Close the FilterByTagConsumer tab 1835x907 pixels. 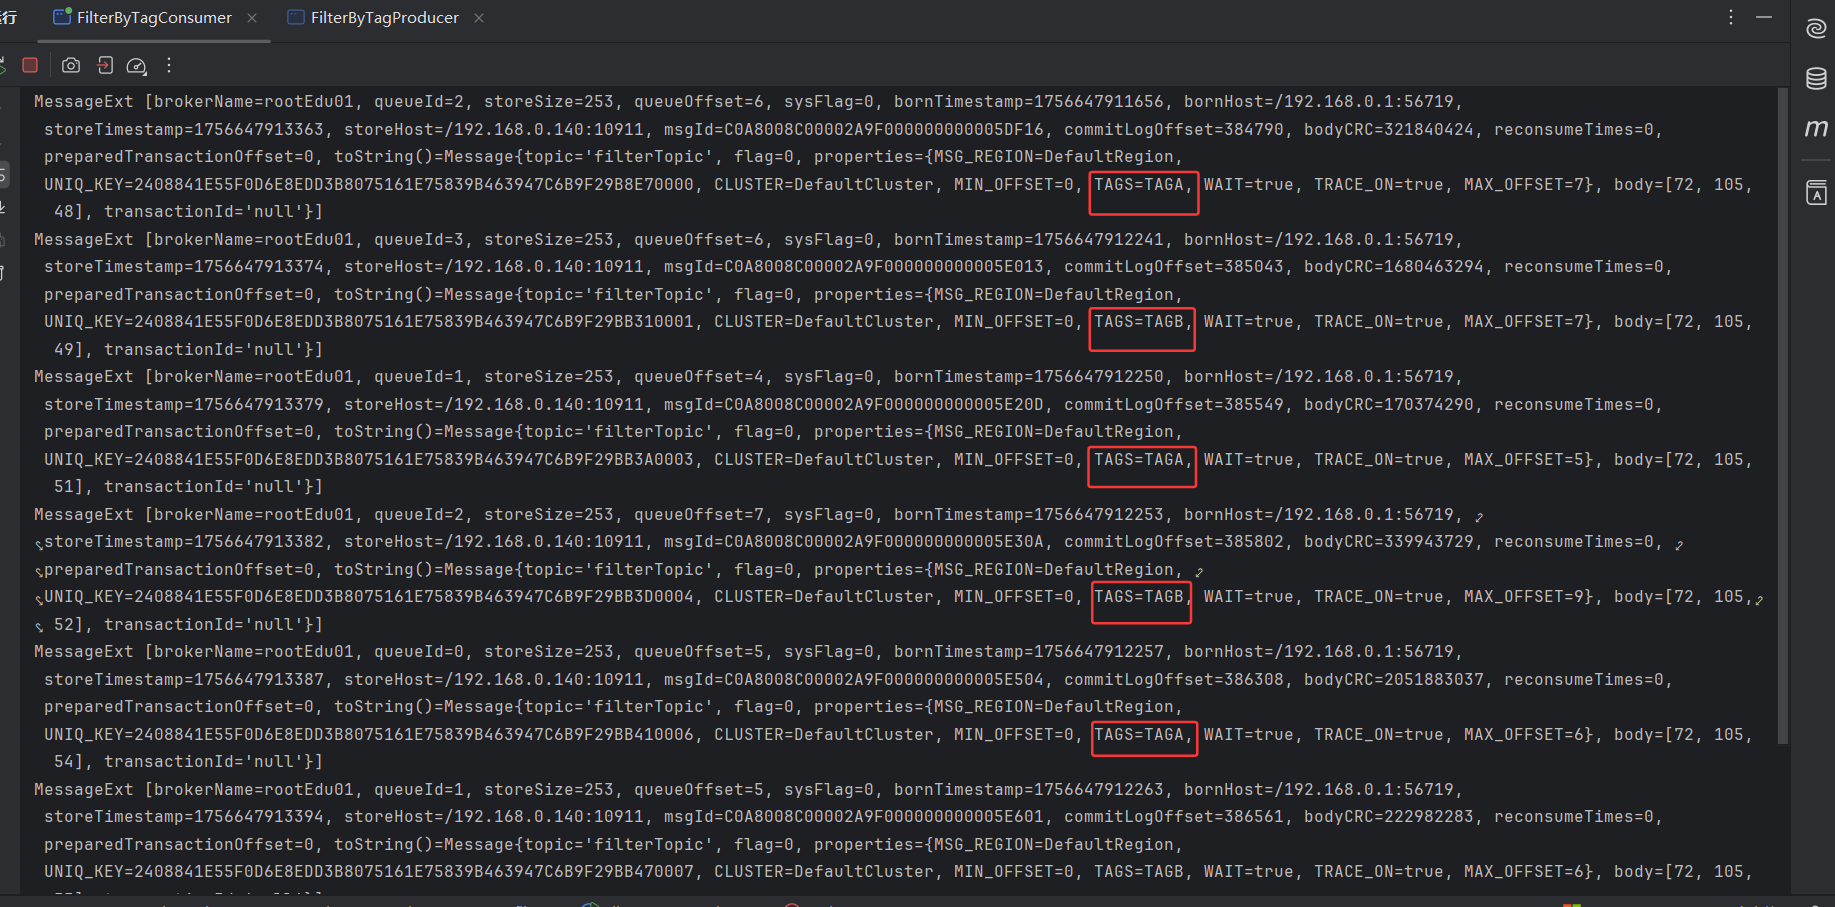[x=252, y=18]
